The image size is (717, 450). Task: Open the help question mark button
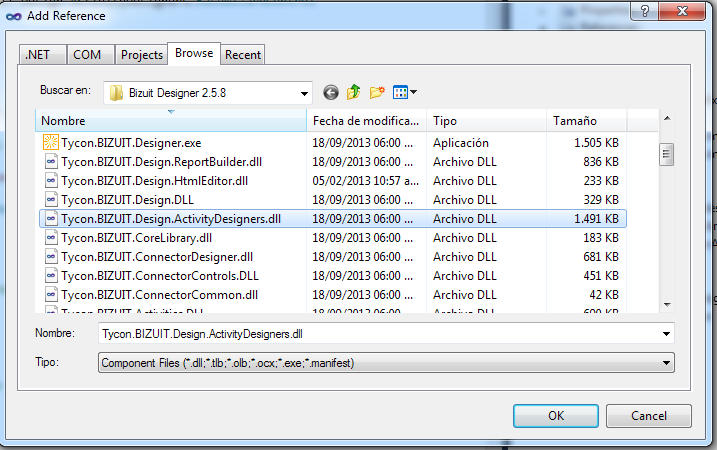[x=645, y=11]
